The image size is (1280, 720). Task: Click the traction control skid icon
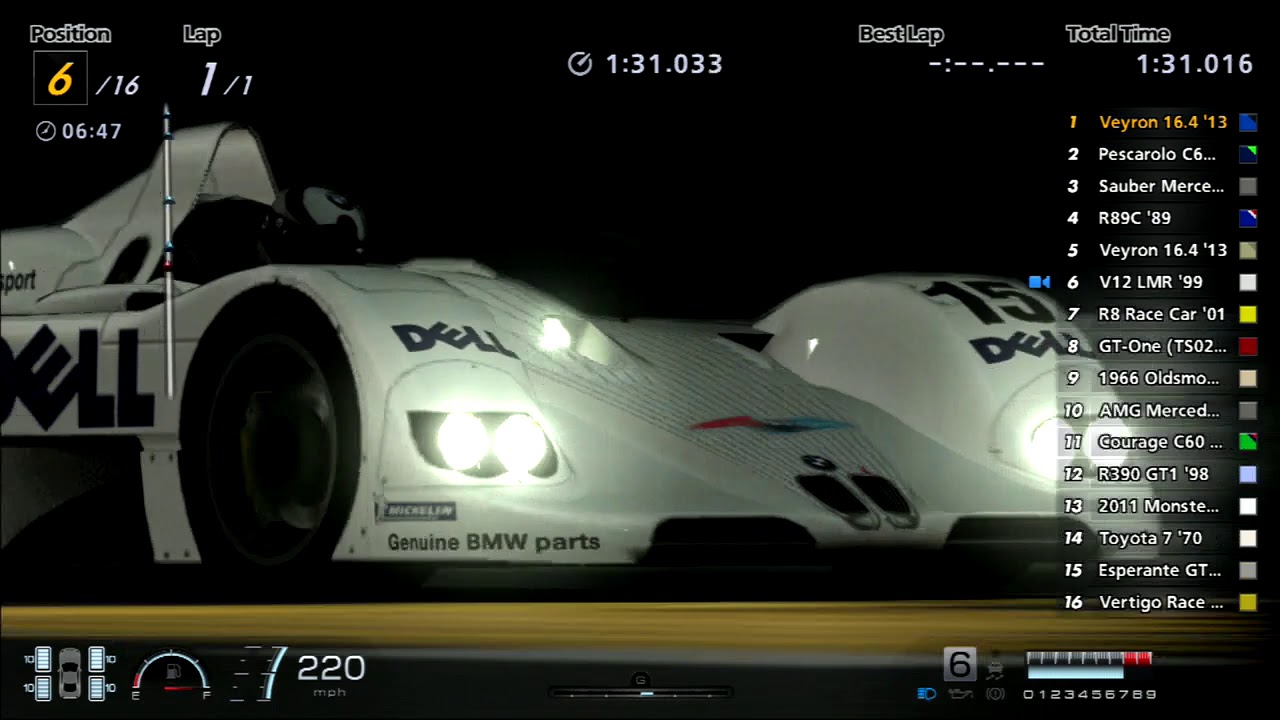(996, 670)
